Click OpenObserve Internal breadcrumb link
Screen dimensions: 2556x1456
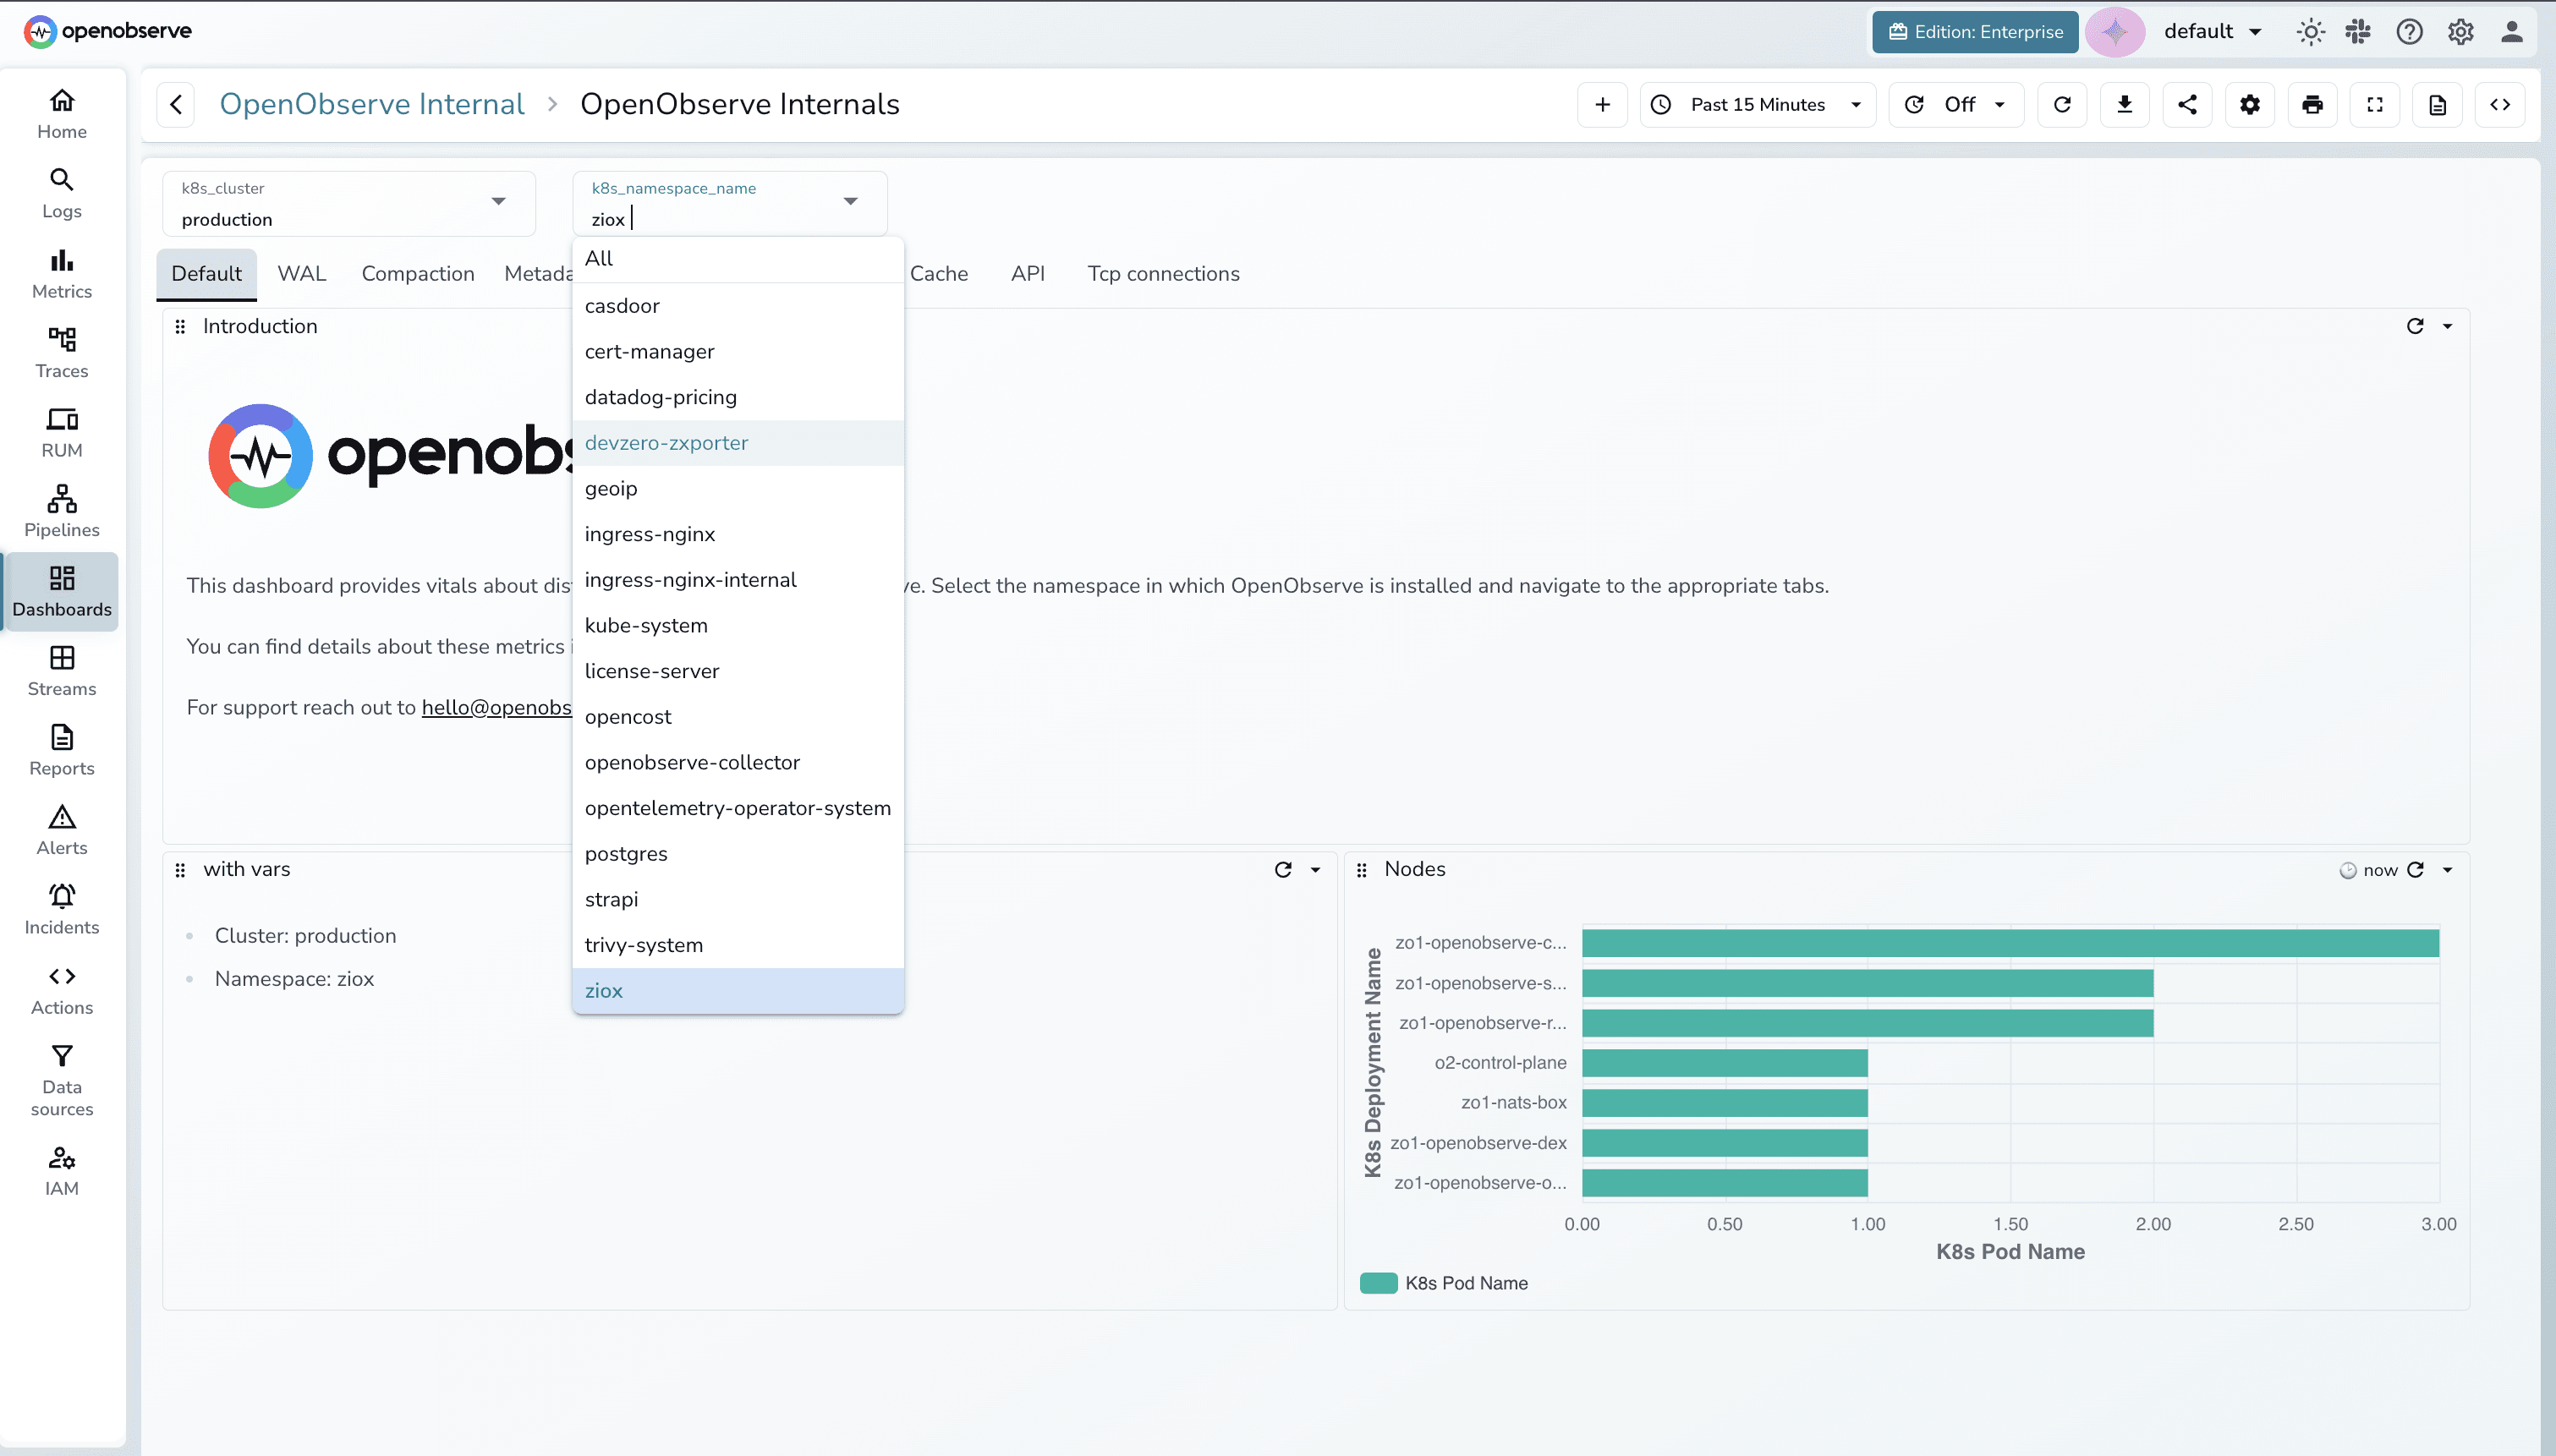pyautogui.click(x=371, y=104)
